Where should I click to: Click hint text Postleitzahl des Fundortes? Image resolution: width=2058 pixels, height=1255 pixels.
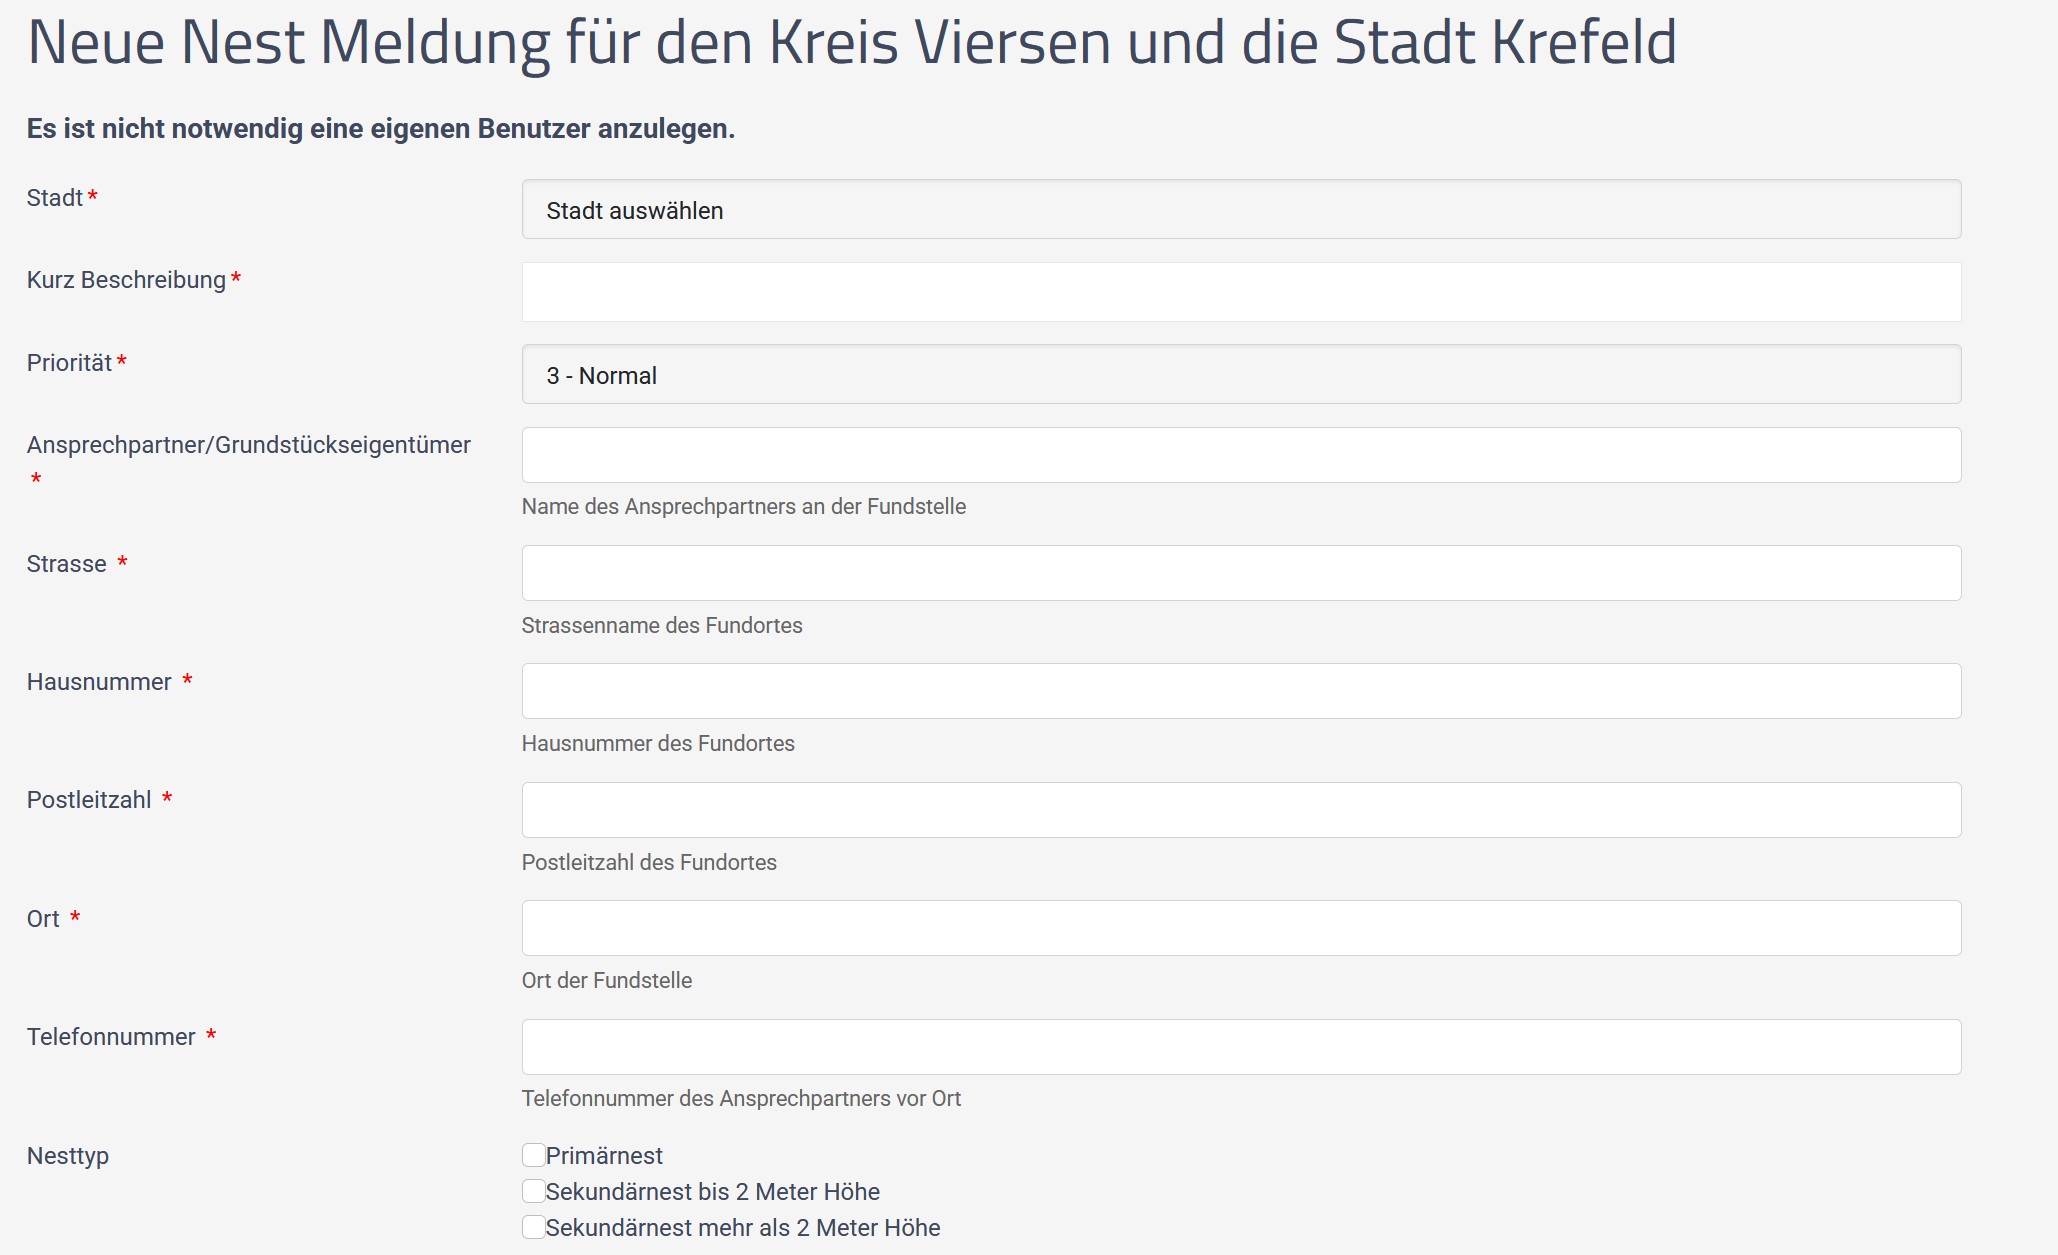pos(649,863)
